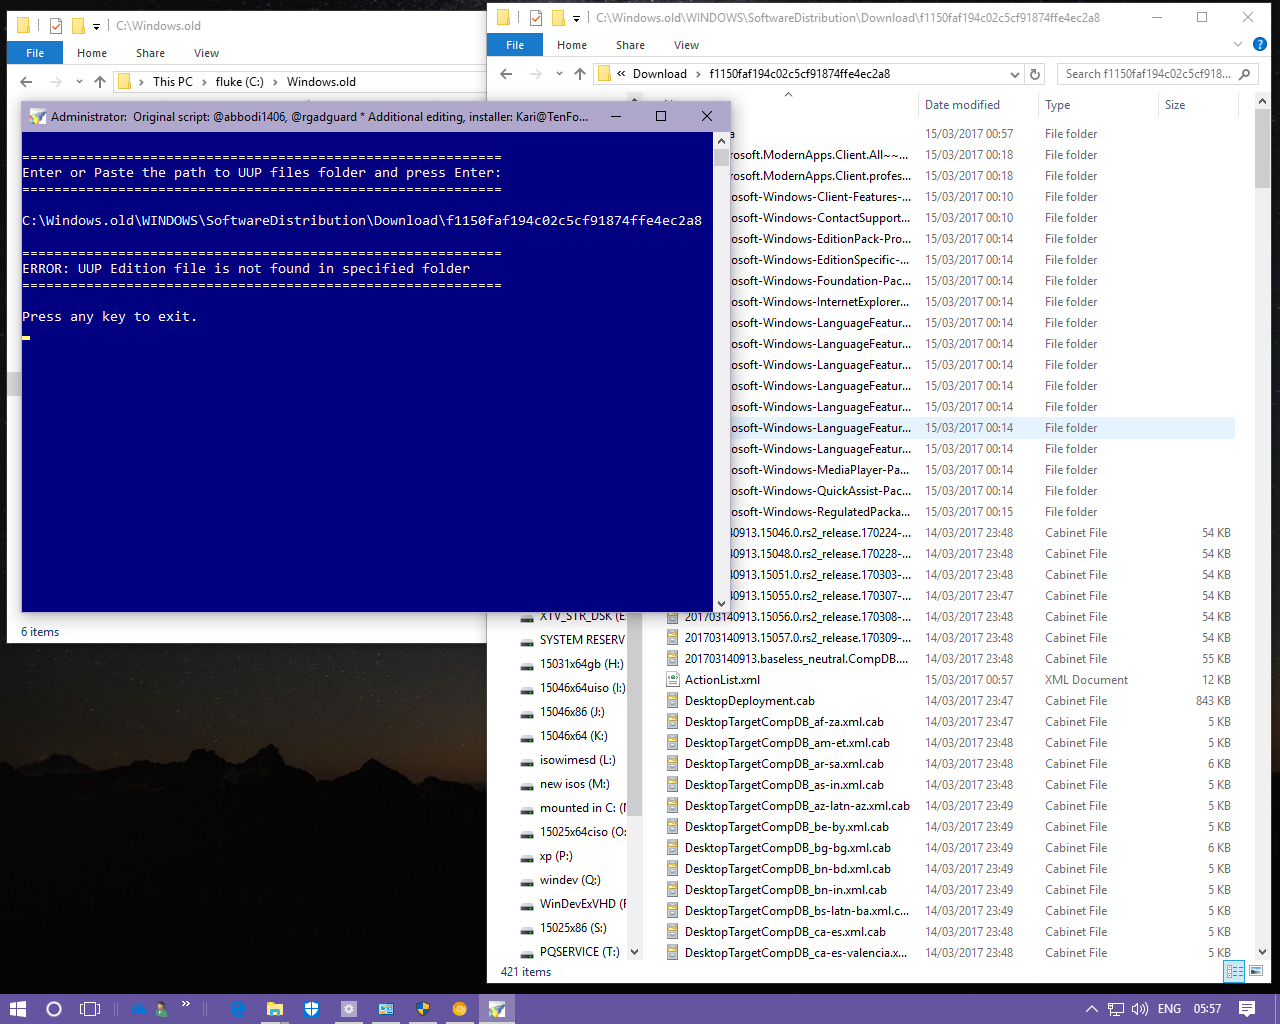
Task: Open View tab in the Windows.old window
Action: (x=206, y=53)
